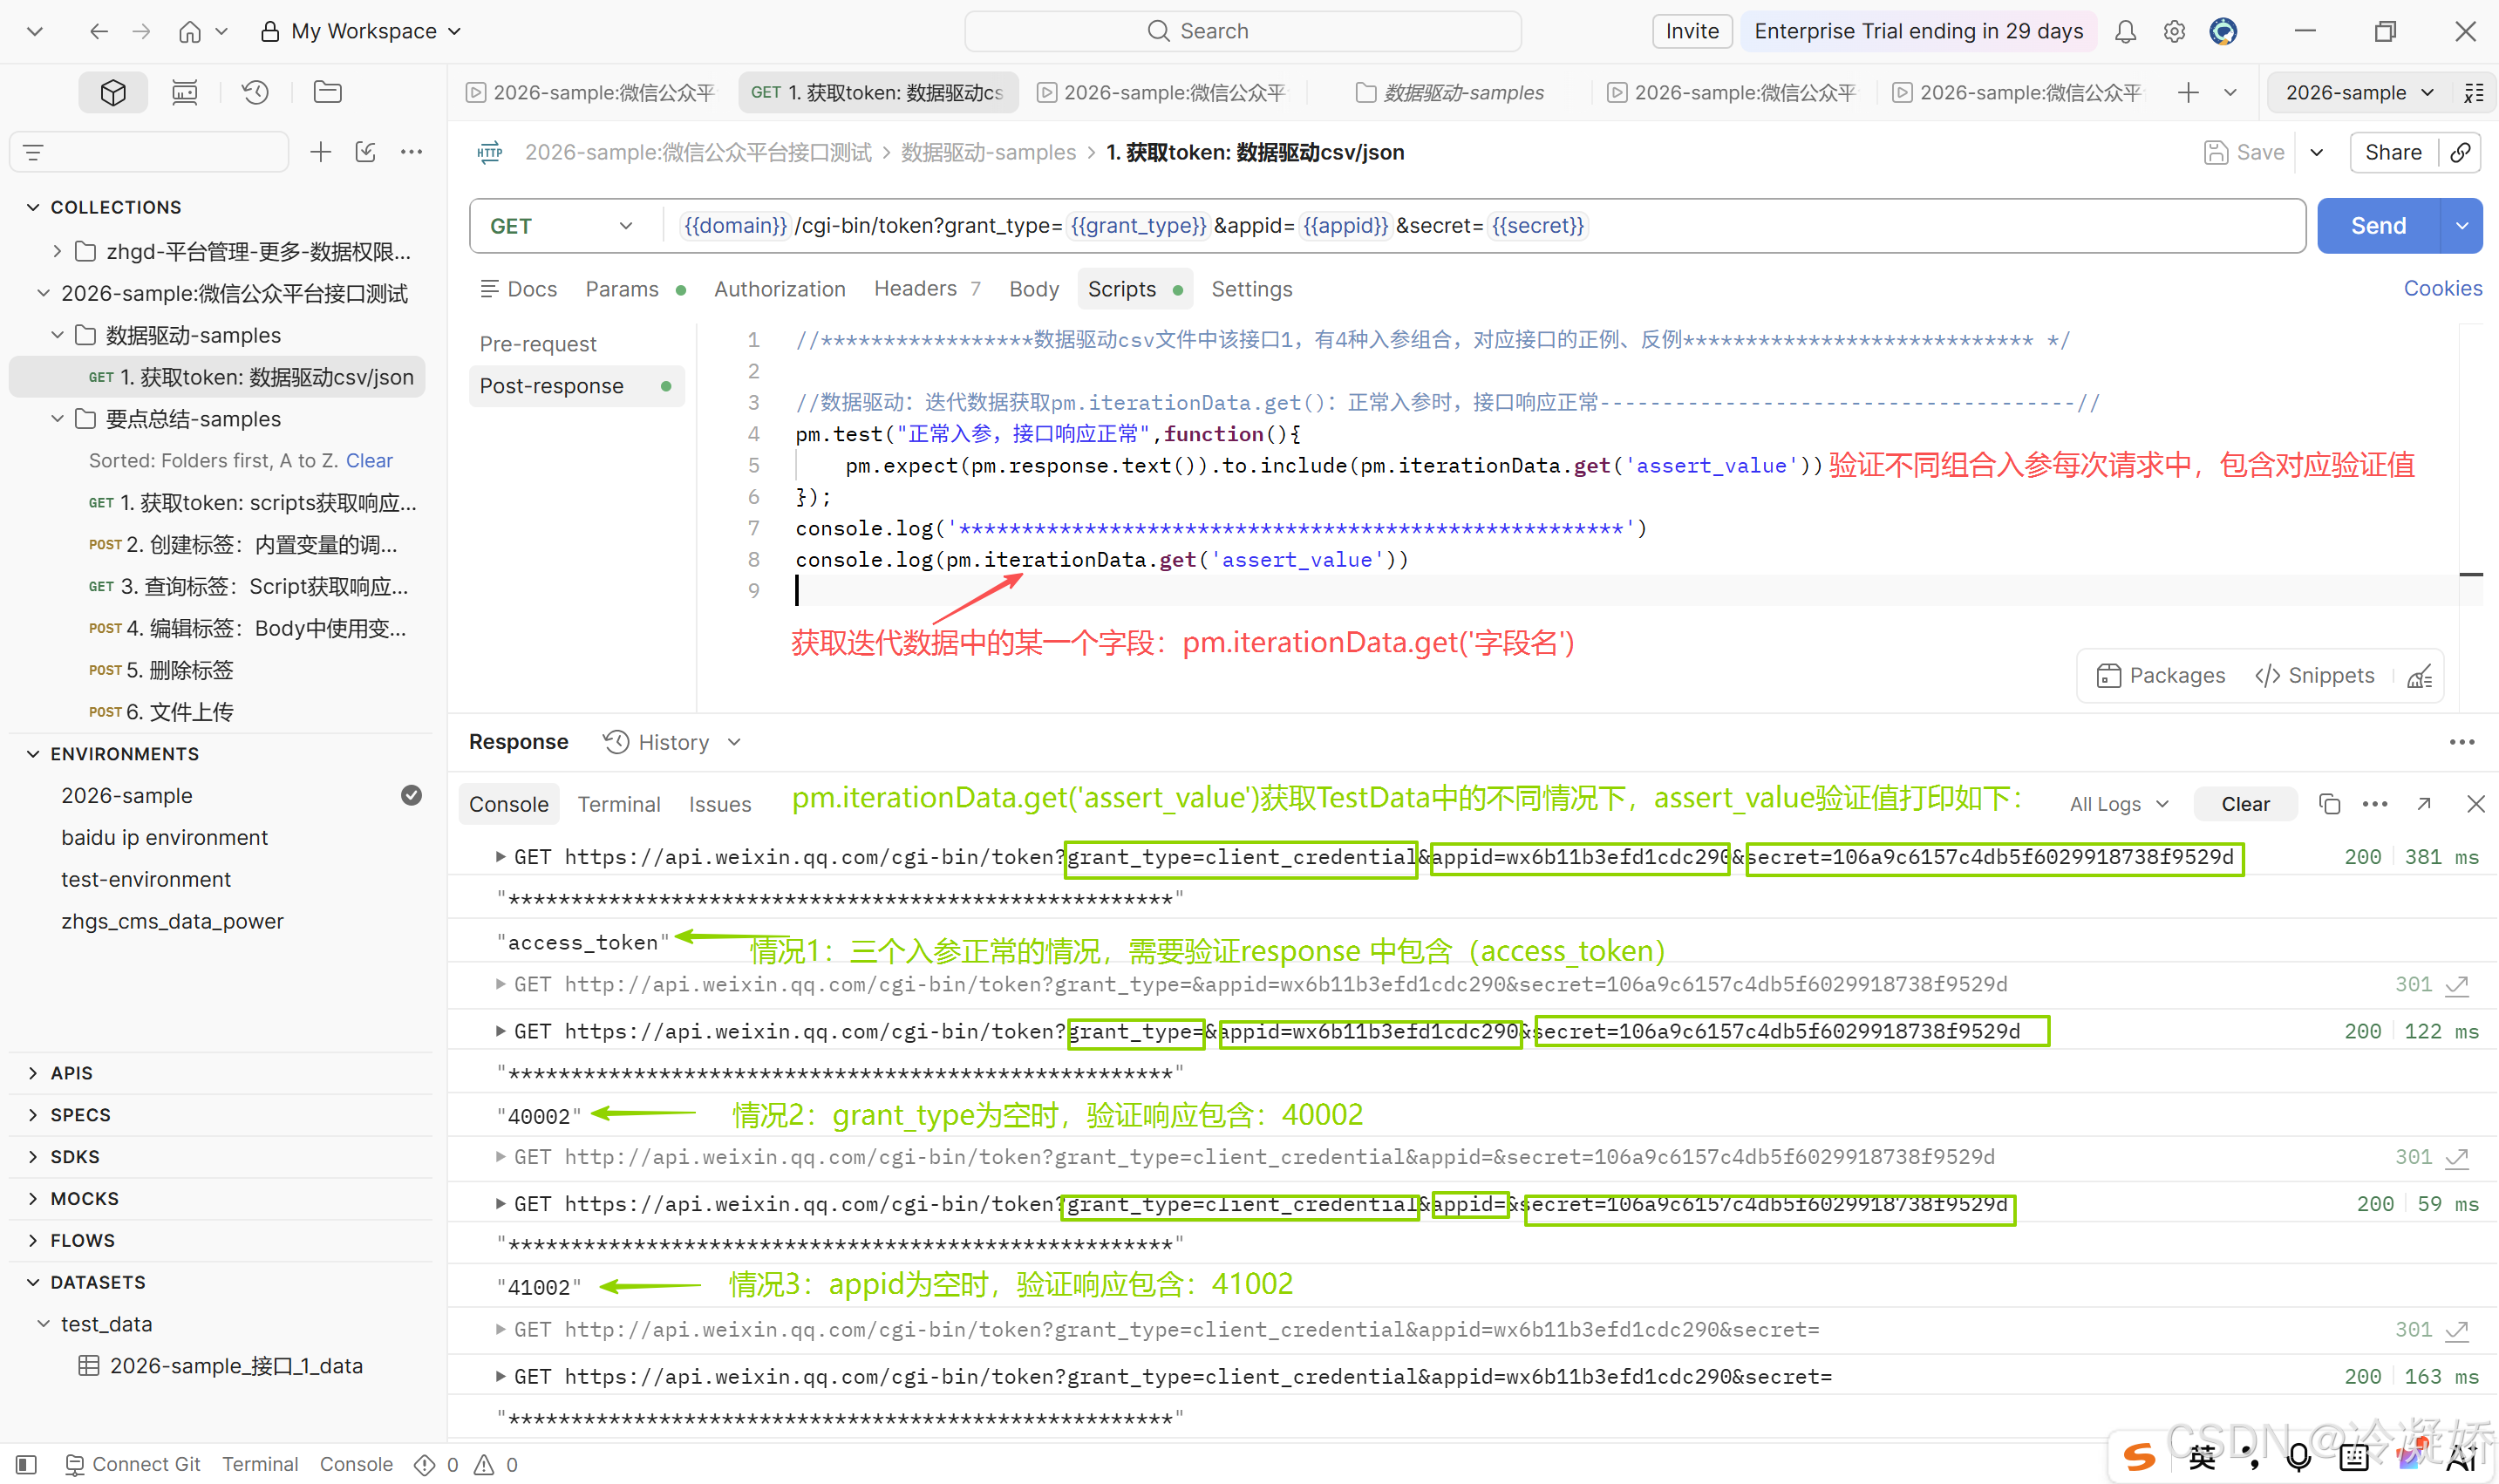The width and height of the screenshot is (2499, 1484).
Task: Open the All Logs filter dropdown
Action: pyautogui.click(x=2119, y=804)
